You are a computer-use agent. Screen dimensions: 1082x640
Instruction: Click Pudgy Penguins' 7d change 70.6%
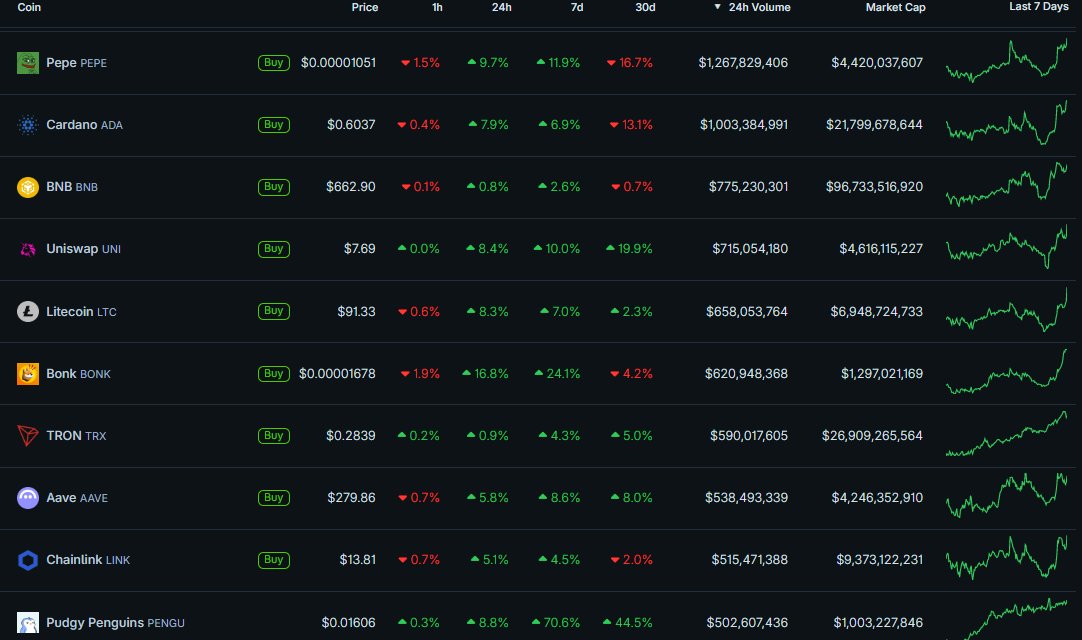555,623
